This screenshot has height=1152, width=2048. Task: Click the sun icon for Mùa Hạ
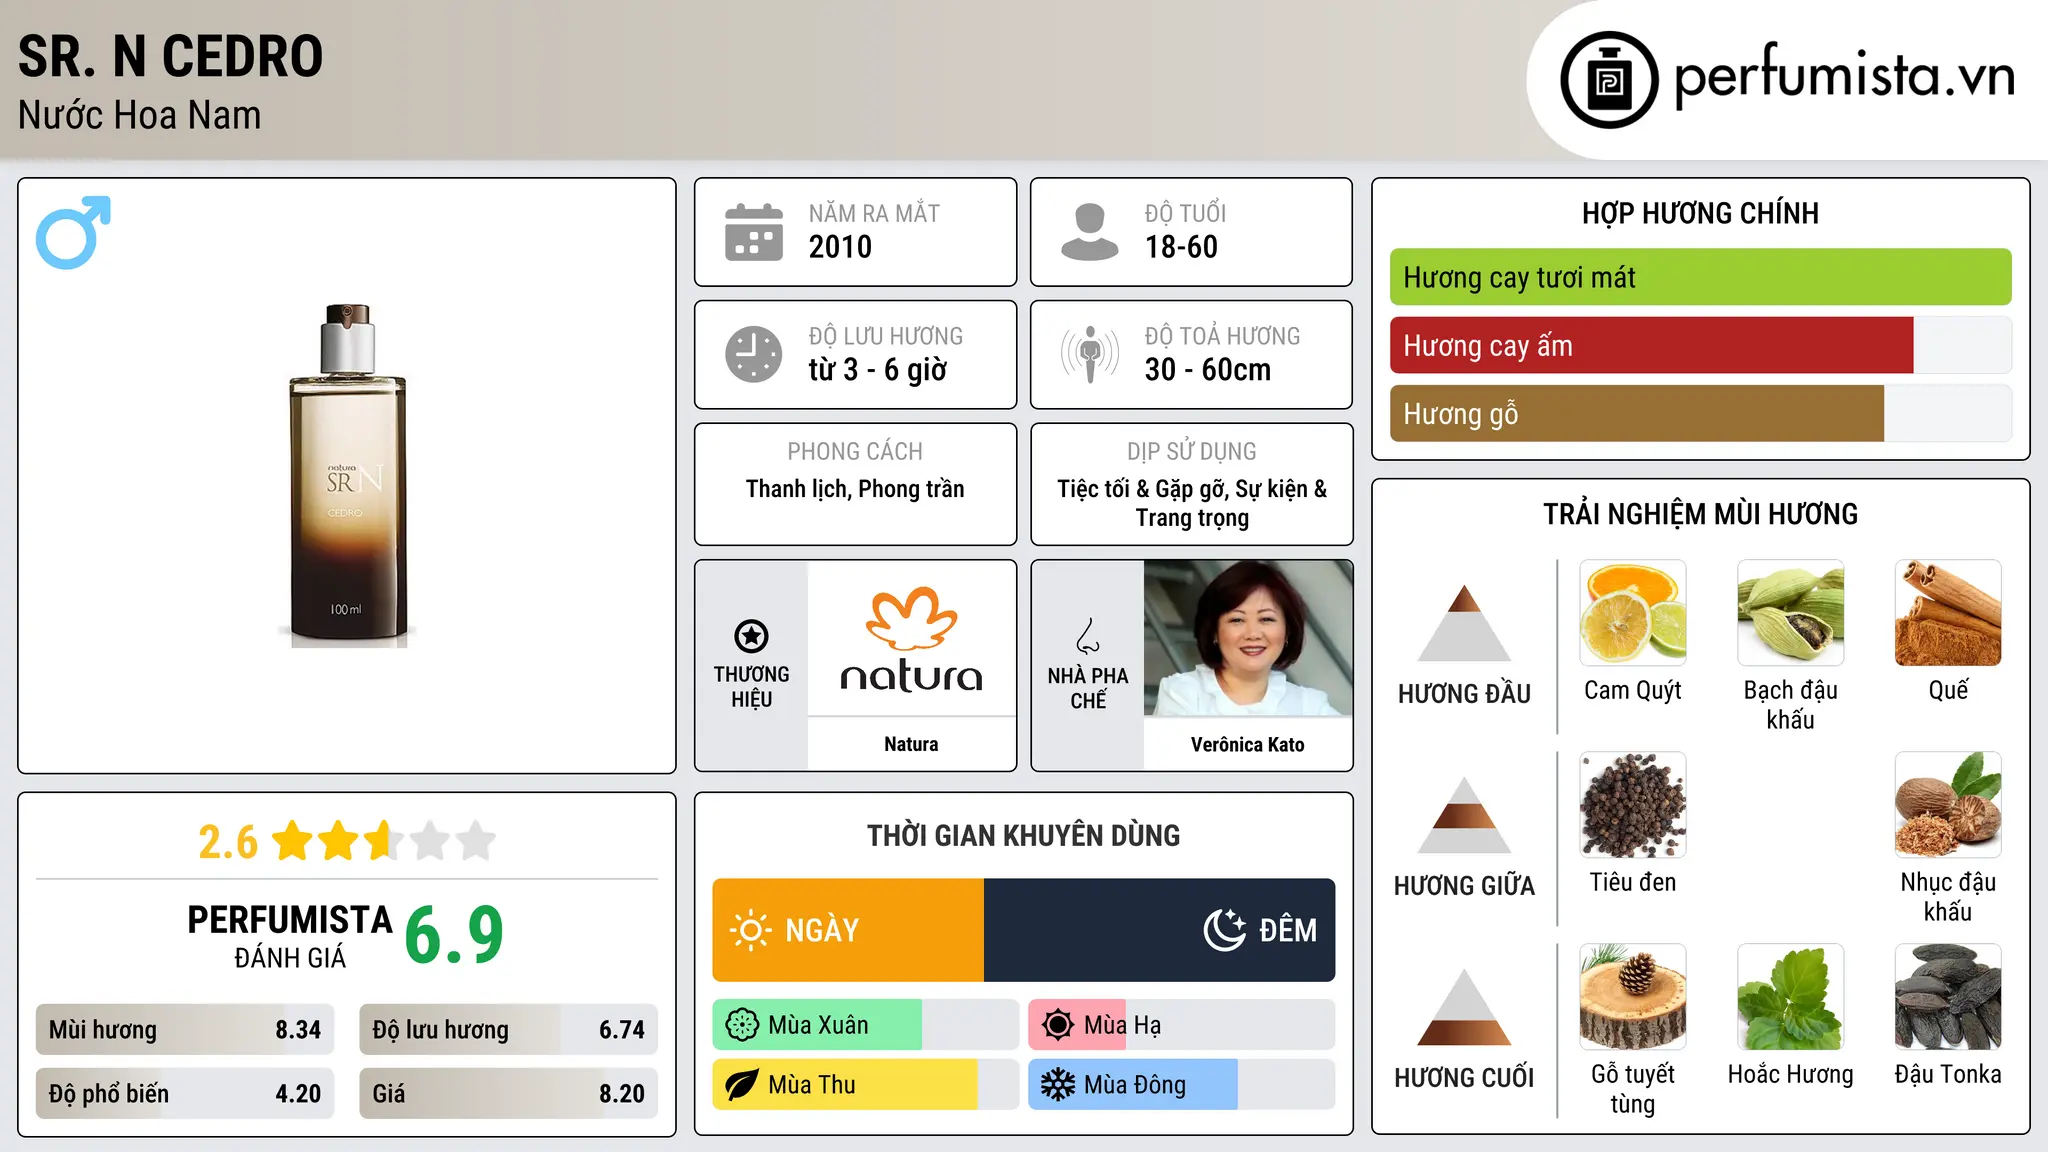click(x=1058, y=1025)
